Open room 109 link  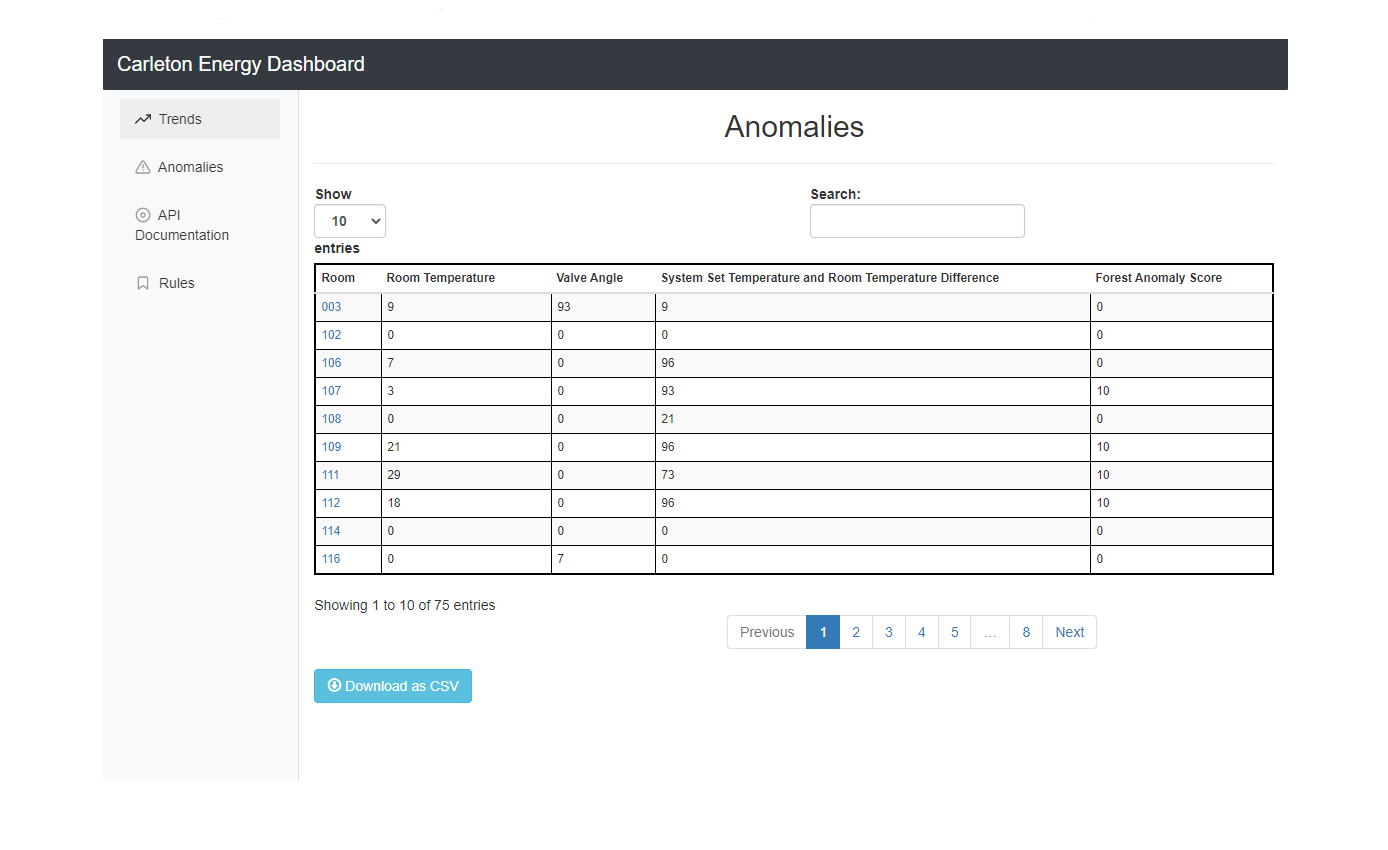click(x=331, y=447)
